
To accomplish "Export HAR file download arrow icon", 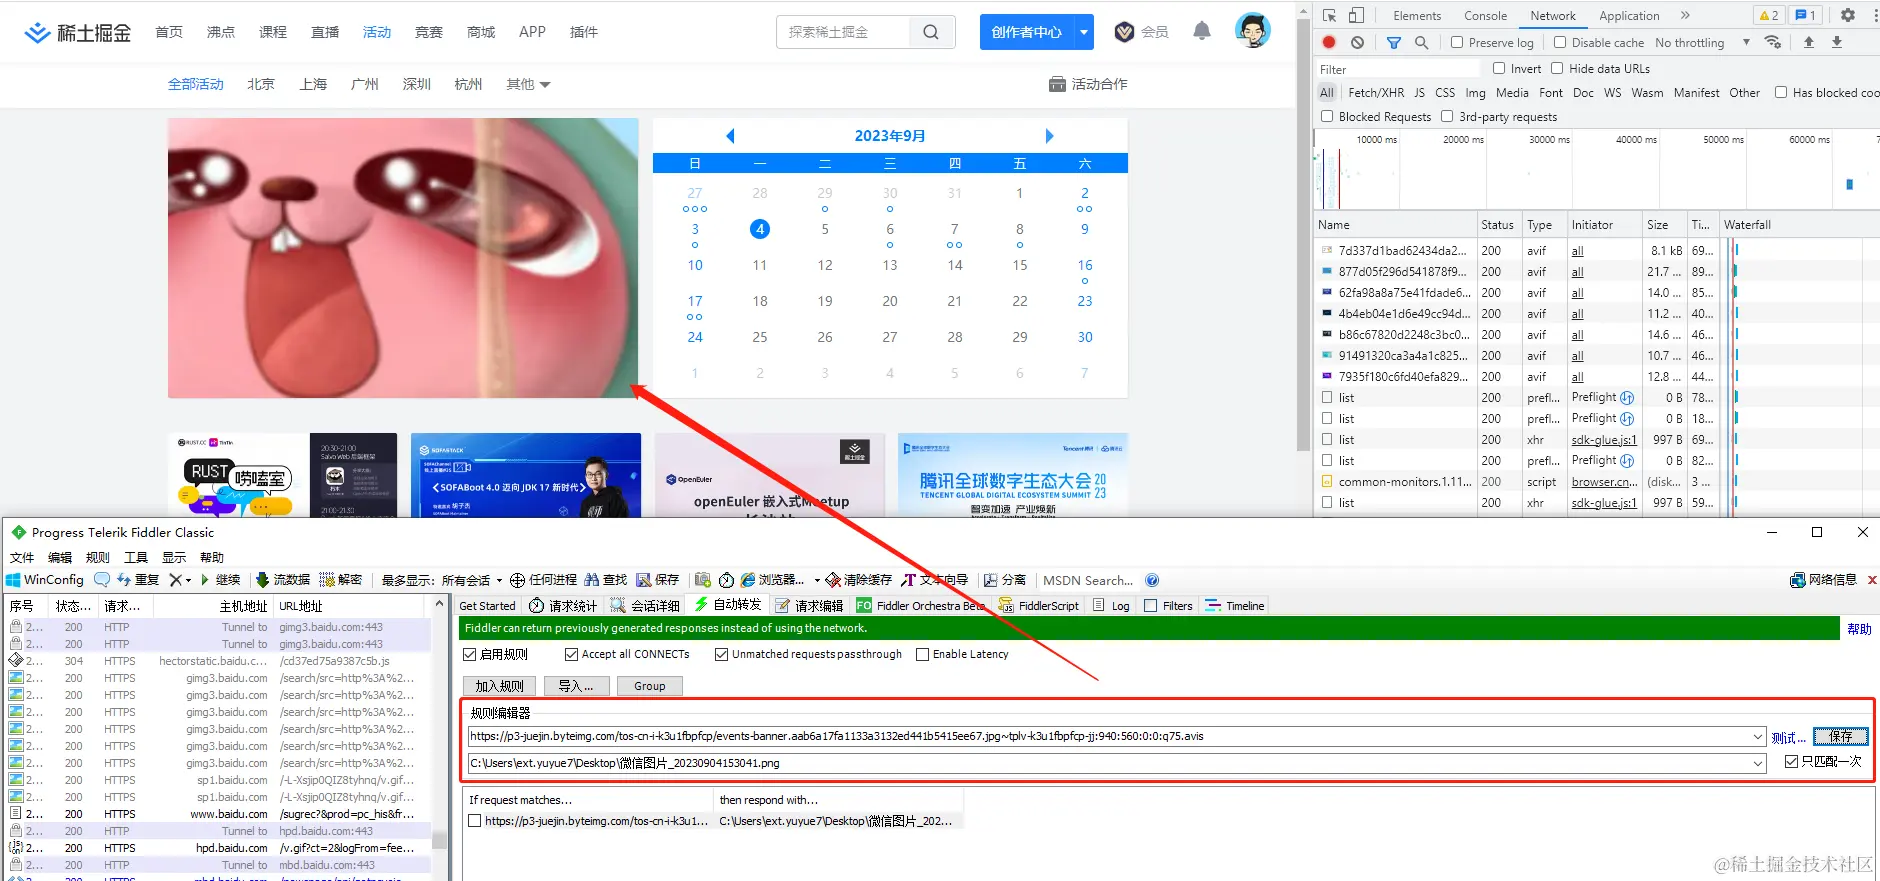I will click(x=1837, y=42).
